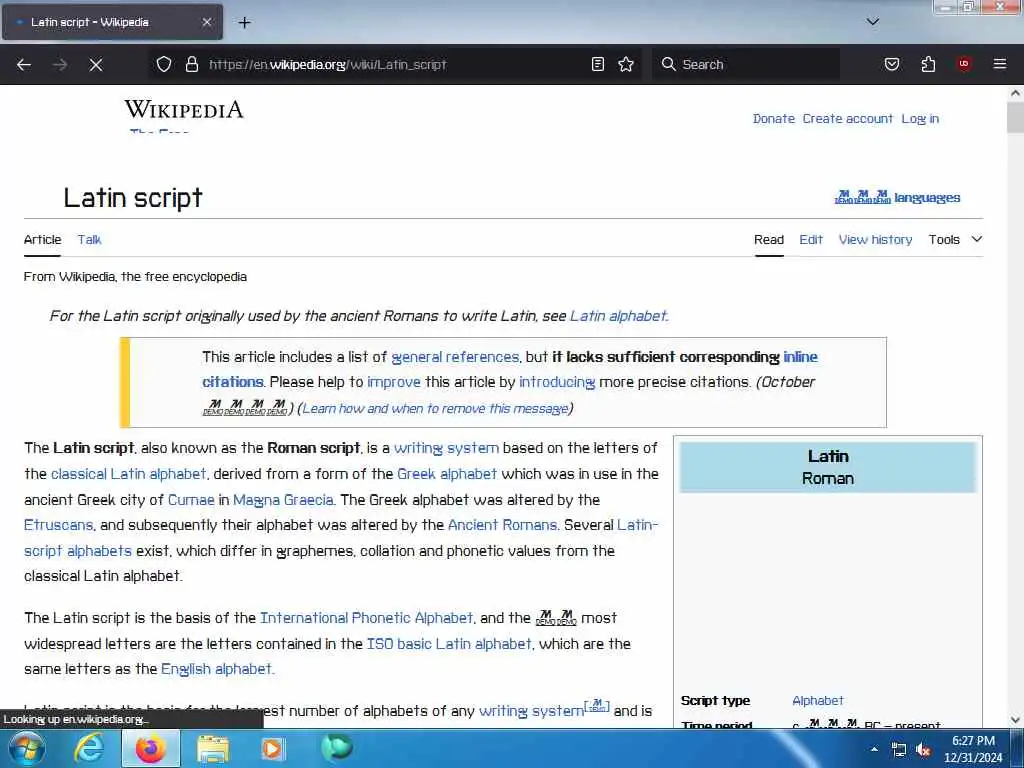Open the Greek alphabet link
This screenshot has width=1024, height=768.
coord(447,474)
